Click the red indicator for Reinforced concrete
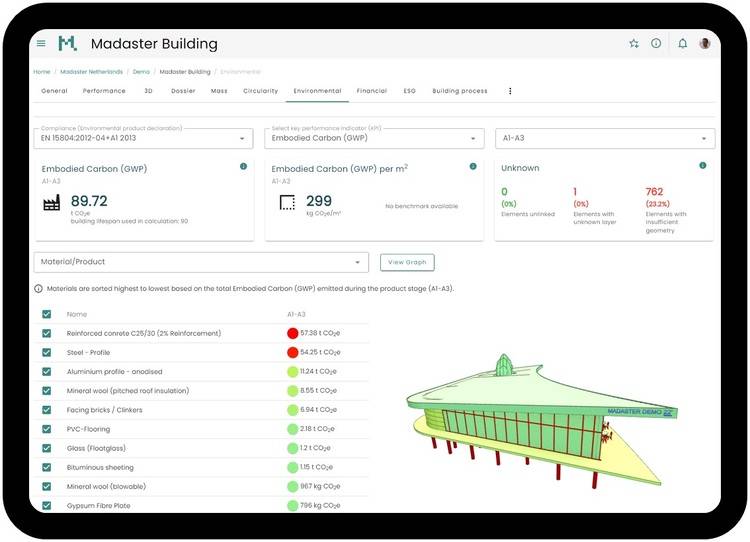The image size is (750, 542). pos(293,333)
